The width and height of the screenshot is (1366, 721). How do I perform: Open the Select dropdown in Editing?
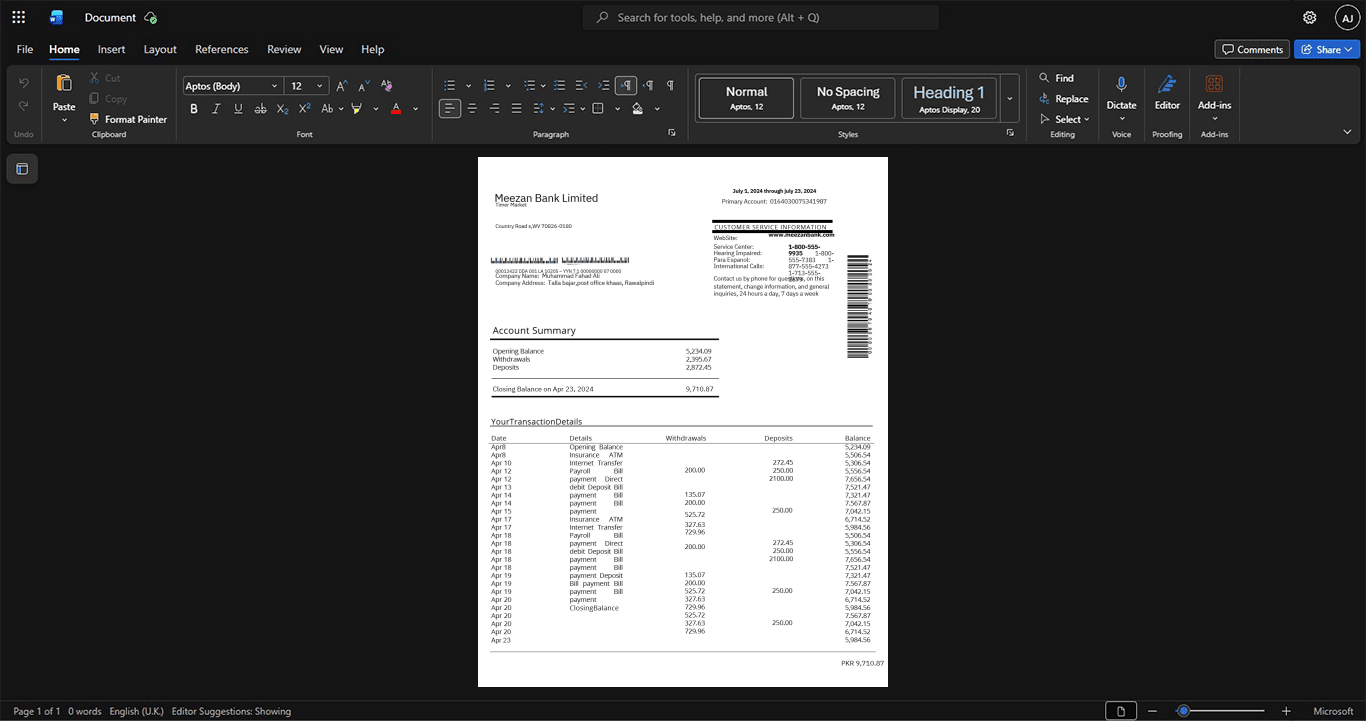(1064, 119)
